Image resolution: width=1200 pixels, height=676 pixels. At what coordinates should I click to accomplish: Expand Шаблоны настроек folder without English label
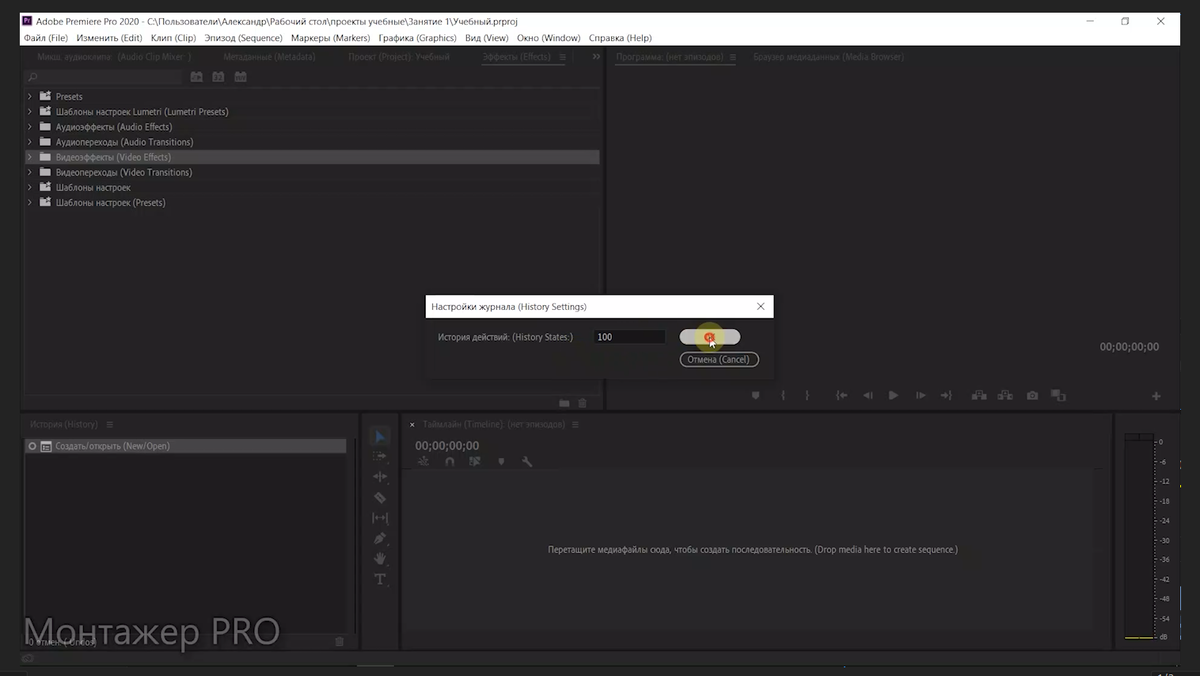(x=30, y=187)
